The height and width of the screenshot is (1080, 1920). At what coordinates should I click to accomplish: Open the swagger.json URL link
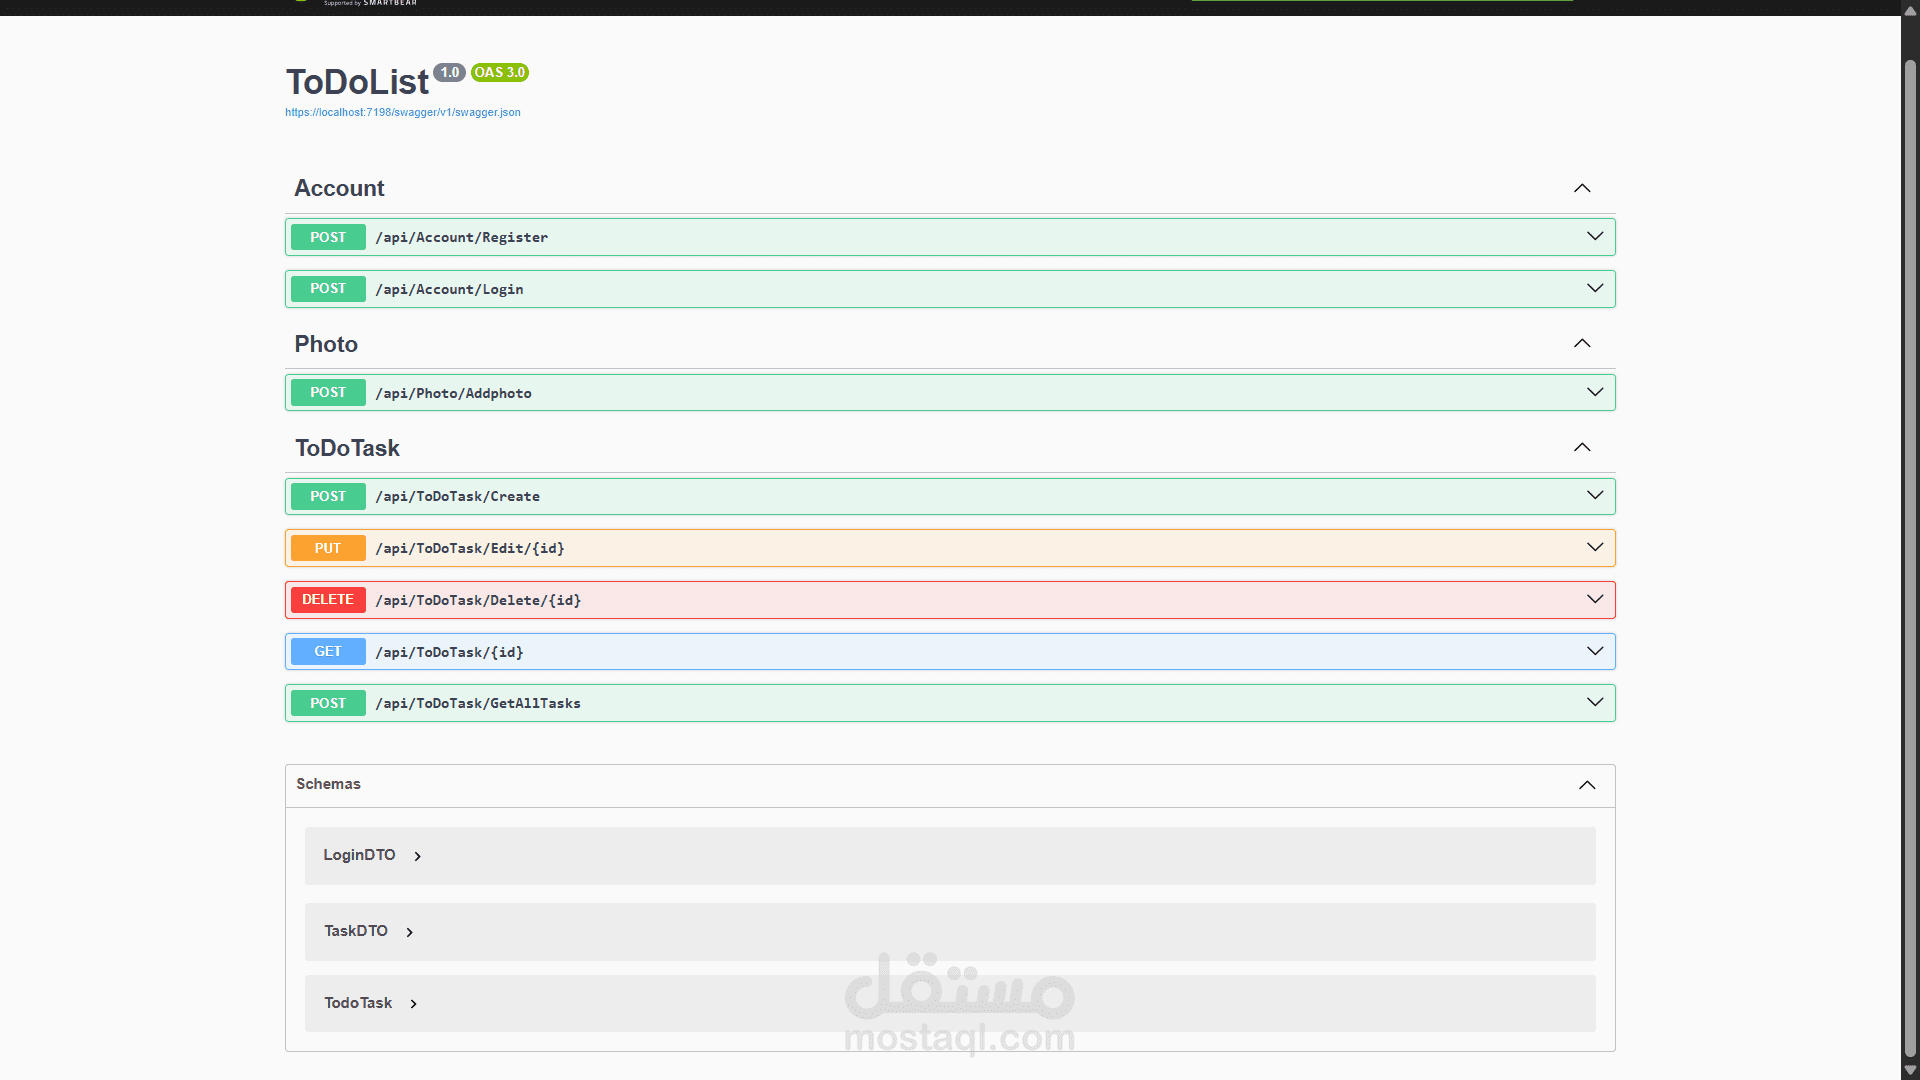tap(402, 112)
